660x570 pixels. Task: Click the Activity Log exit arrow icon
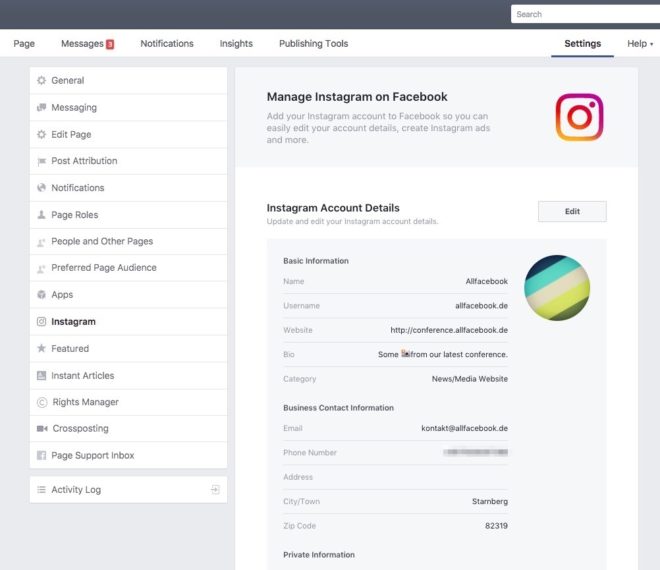coord(215,489)
